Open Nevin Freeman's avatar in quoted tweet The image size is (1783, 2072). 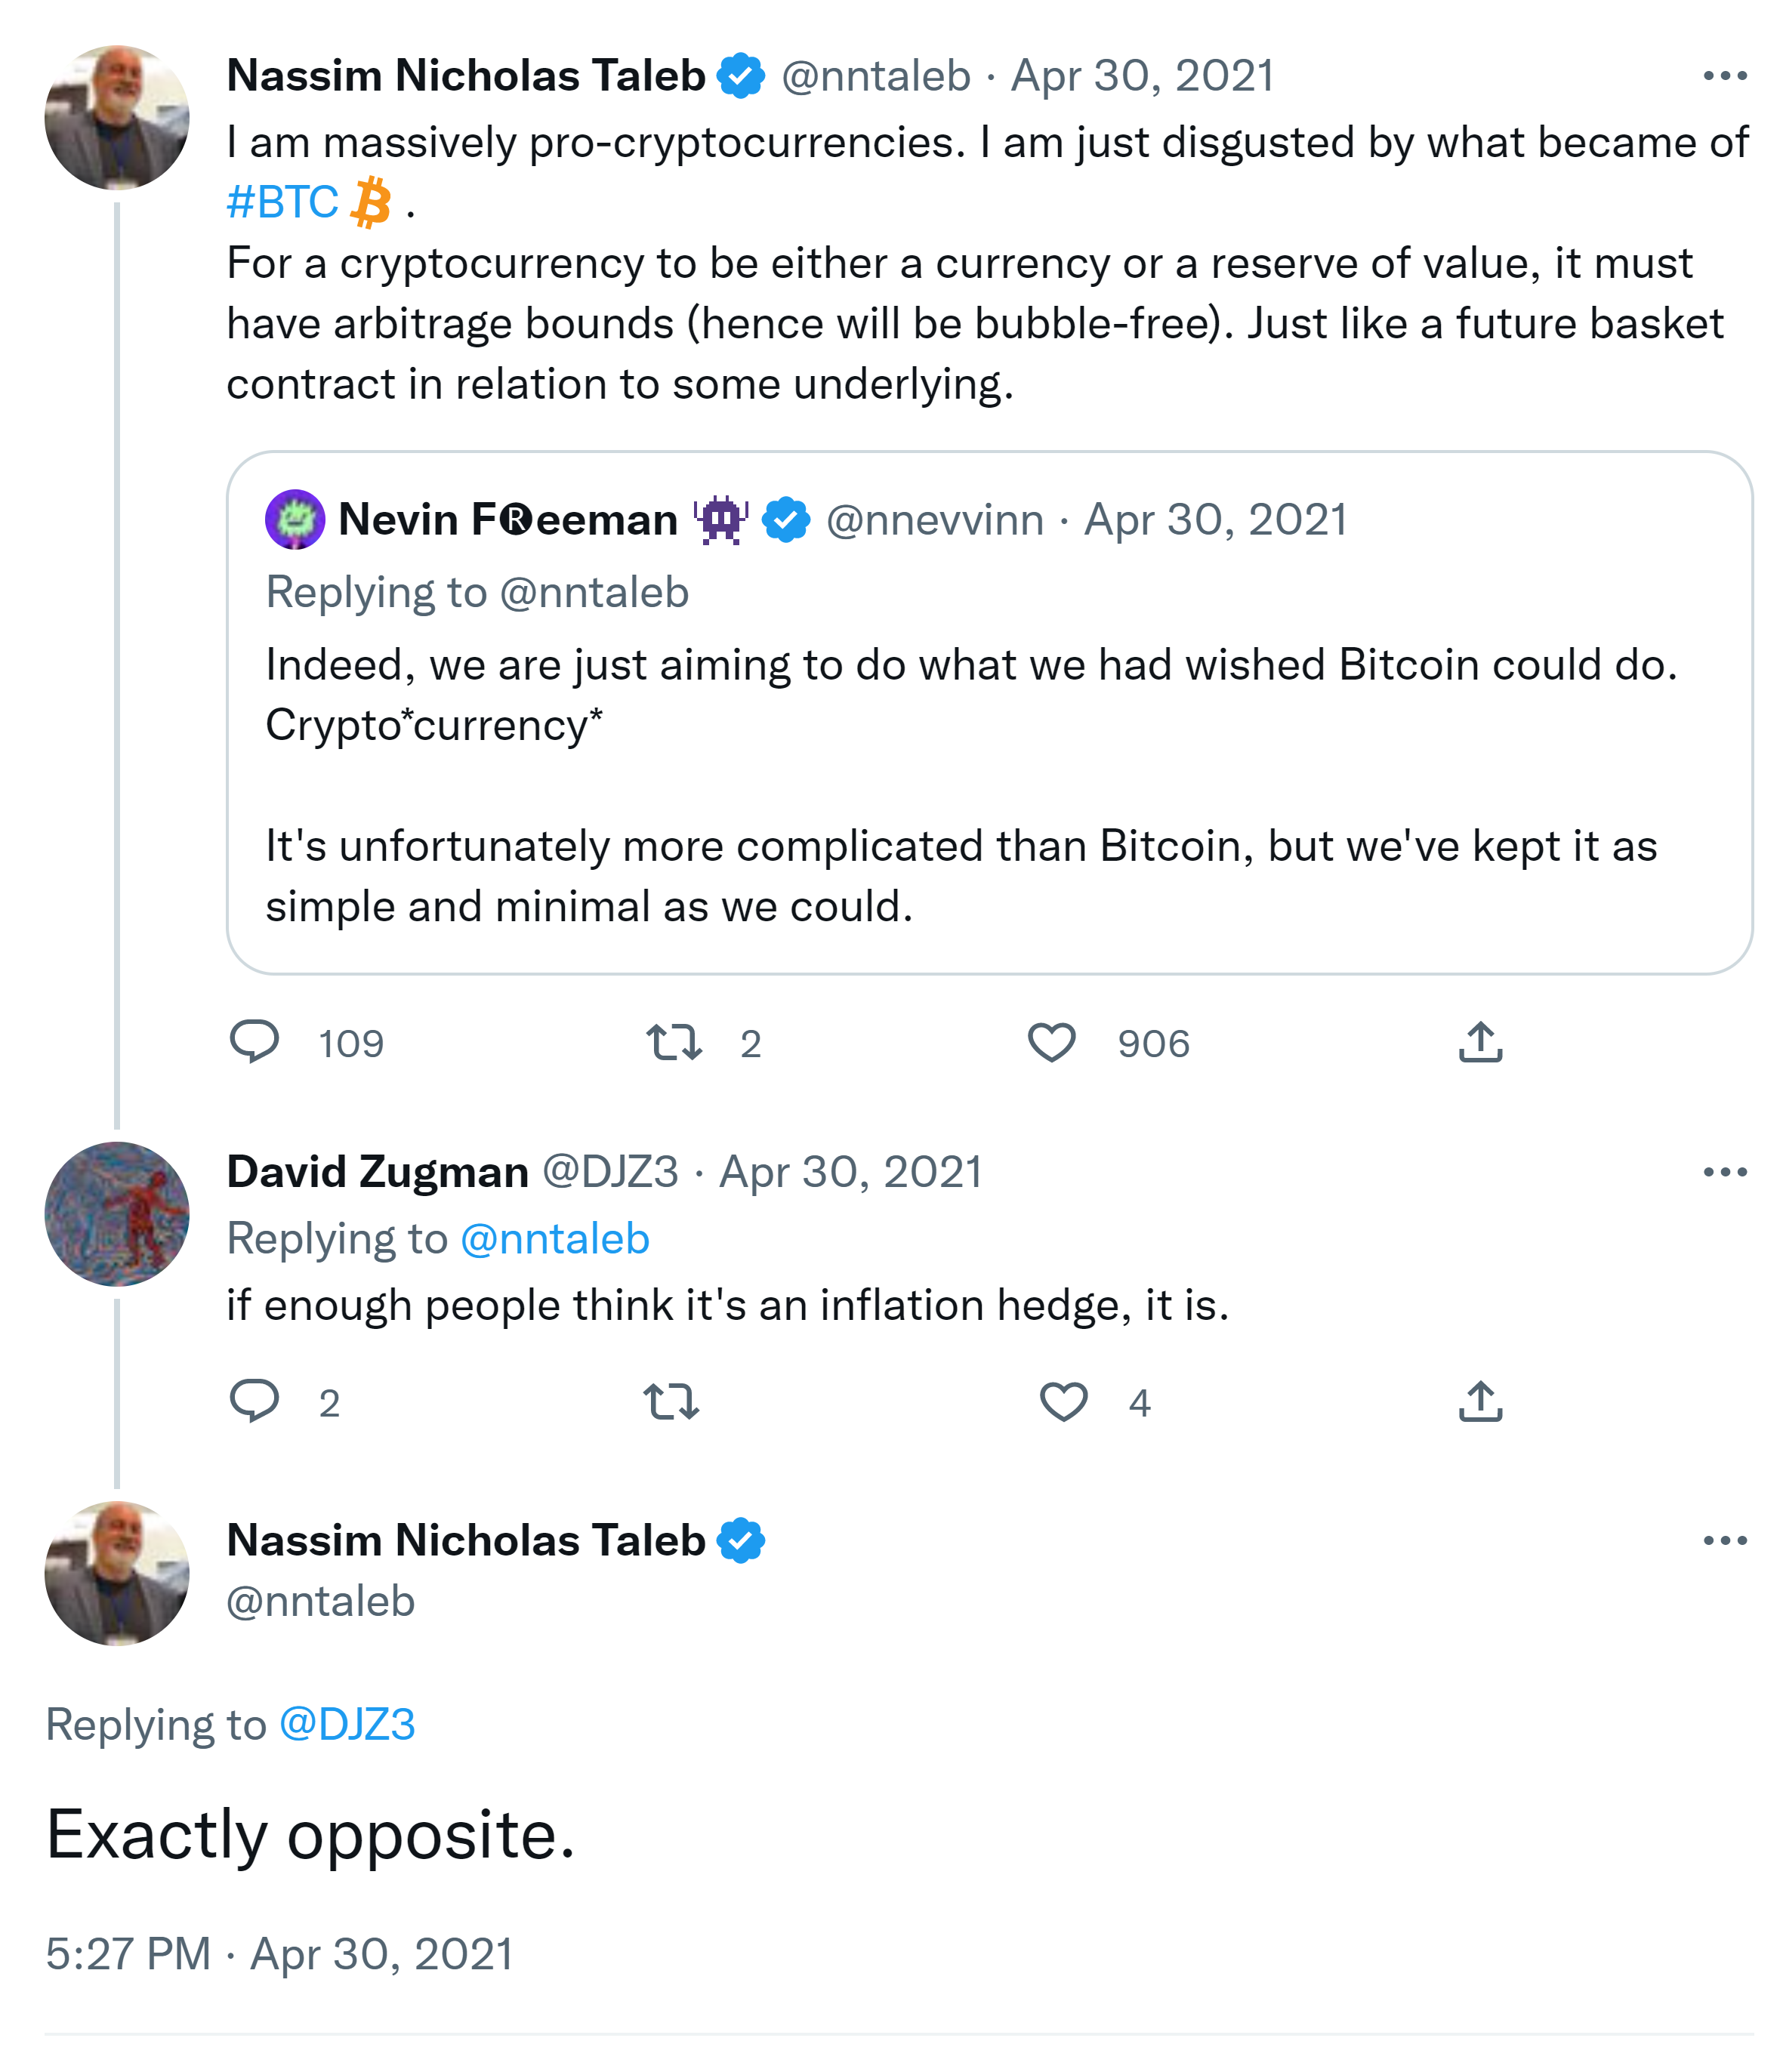[294, 519]
